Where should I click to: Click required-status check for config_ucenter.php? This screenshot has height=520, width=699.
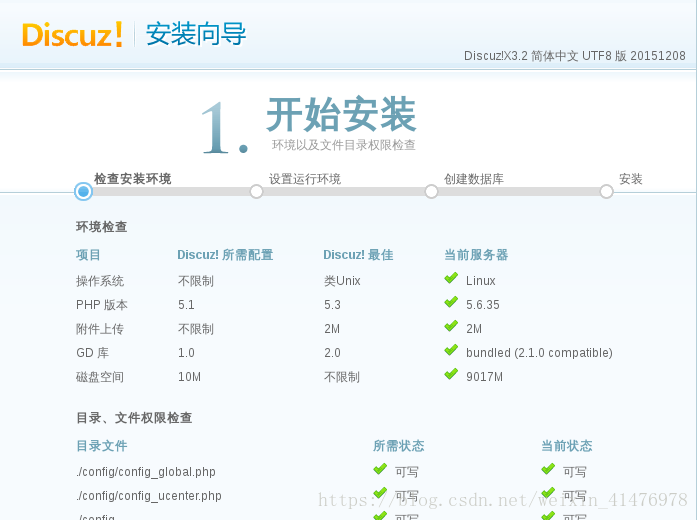(x=380, y=493)
